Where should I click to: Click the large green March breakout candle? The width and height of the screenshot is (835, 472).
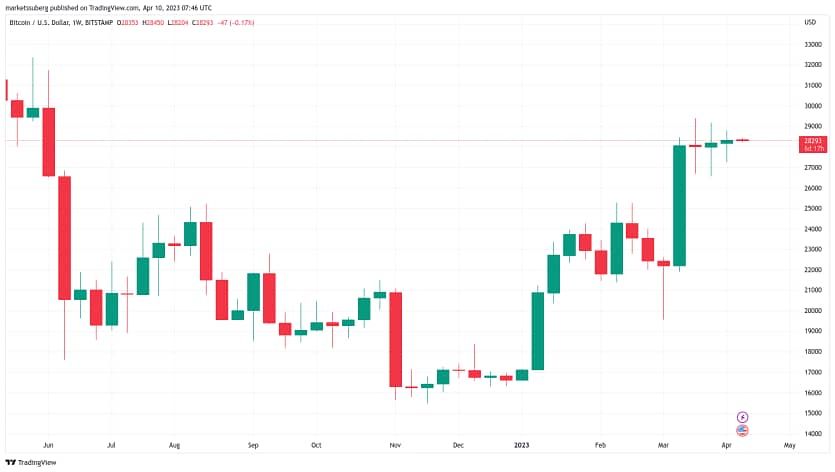point(679,205)
